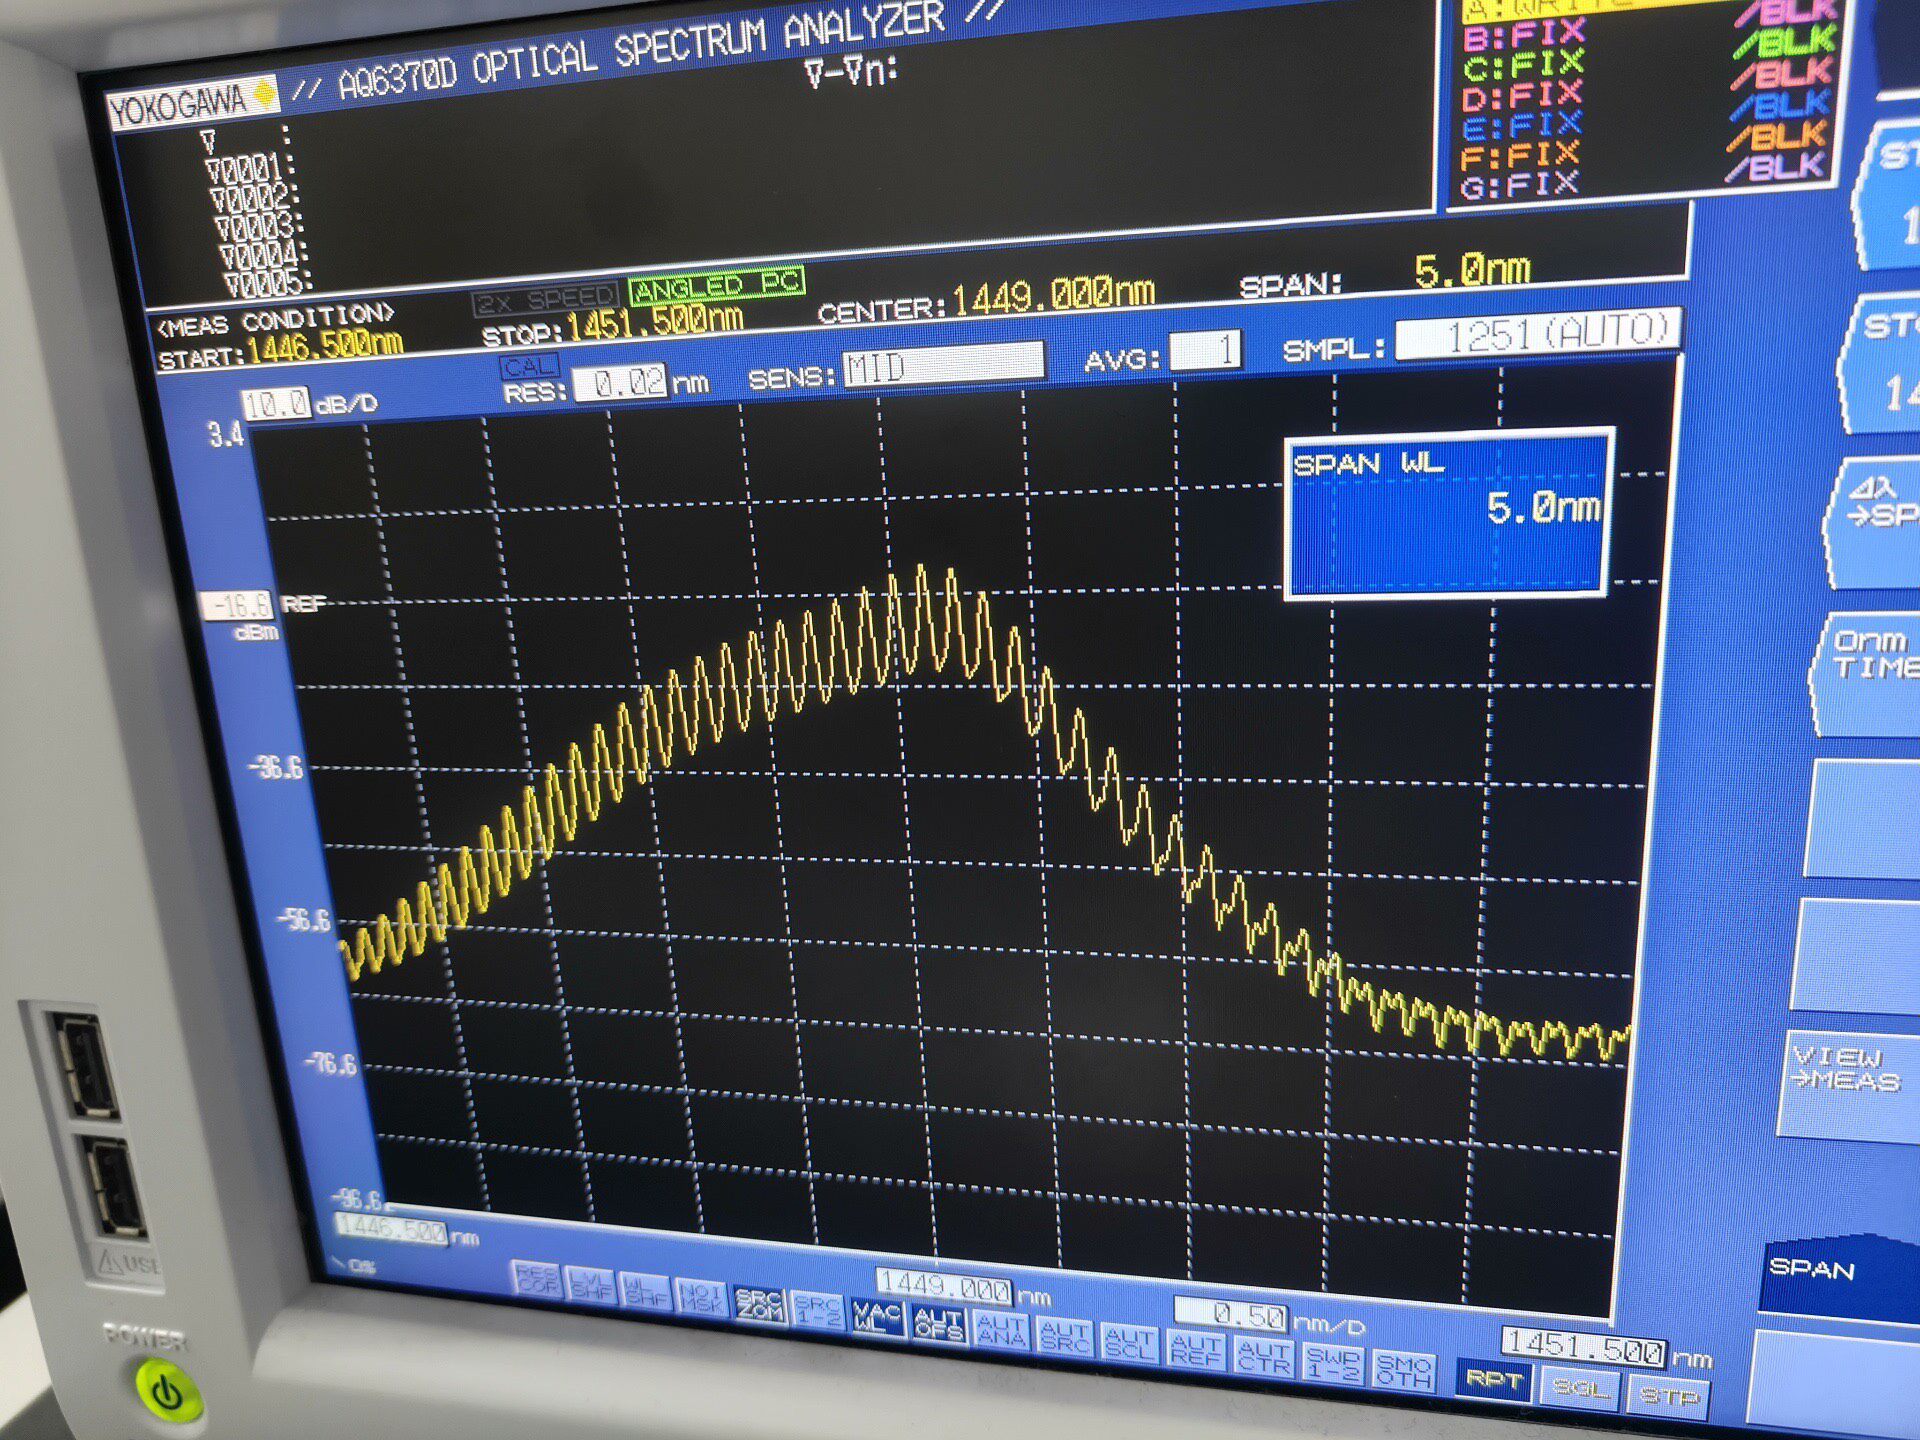Click the AUT CTR status icon

tap(1263, 1356)
